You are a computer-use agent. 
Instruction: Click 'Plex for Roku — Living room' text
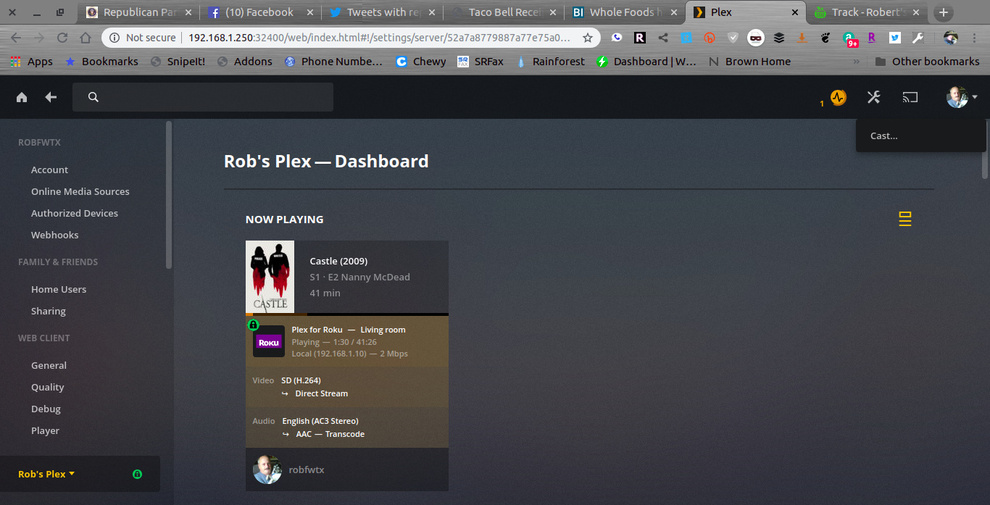(x=349, y=330)
